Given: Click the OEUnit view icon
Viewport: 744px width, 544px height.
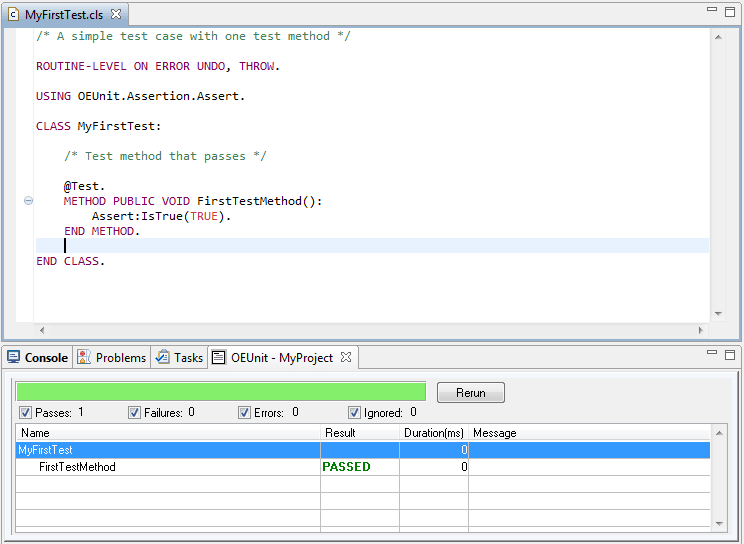Looking at the screenshot, I should click(218, 357).
